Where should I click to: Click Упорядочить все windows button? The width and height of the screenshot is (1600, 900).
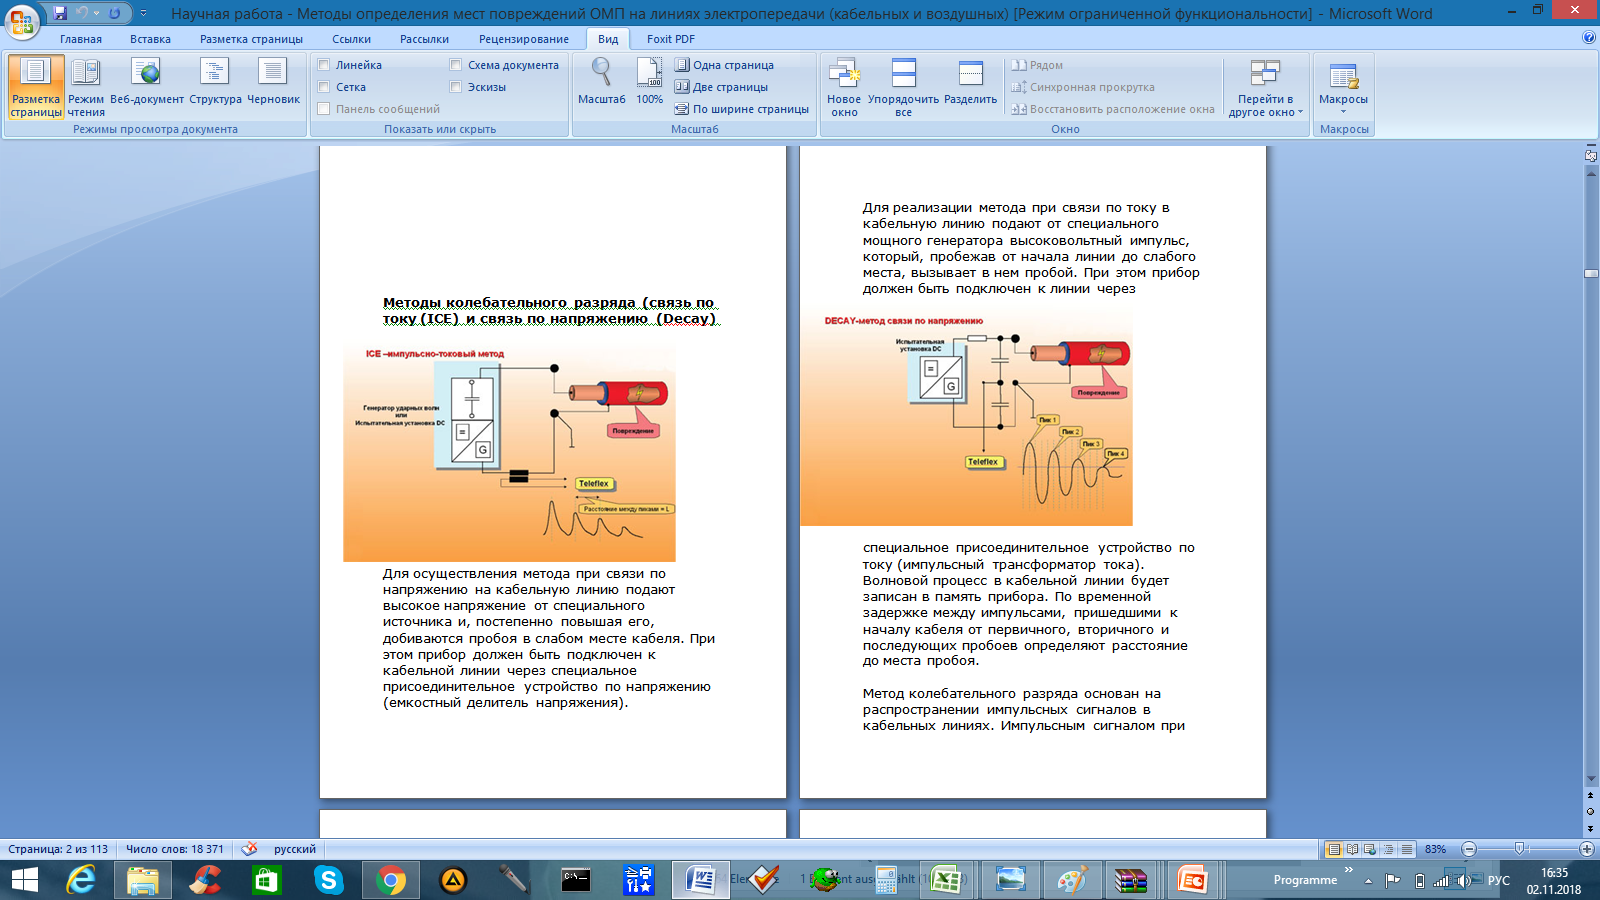pyautogui.click(x=903, y=87)
